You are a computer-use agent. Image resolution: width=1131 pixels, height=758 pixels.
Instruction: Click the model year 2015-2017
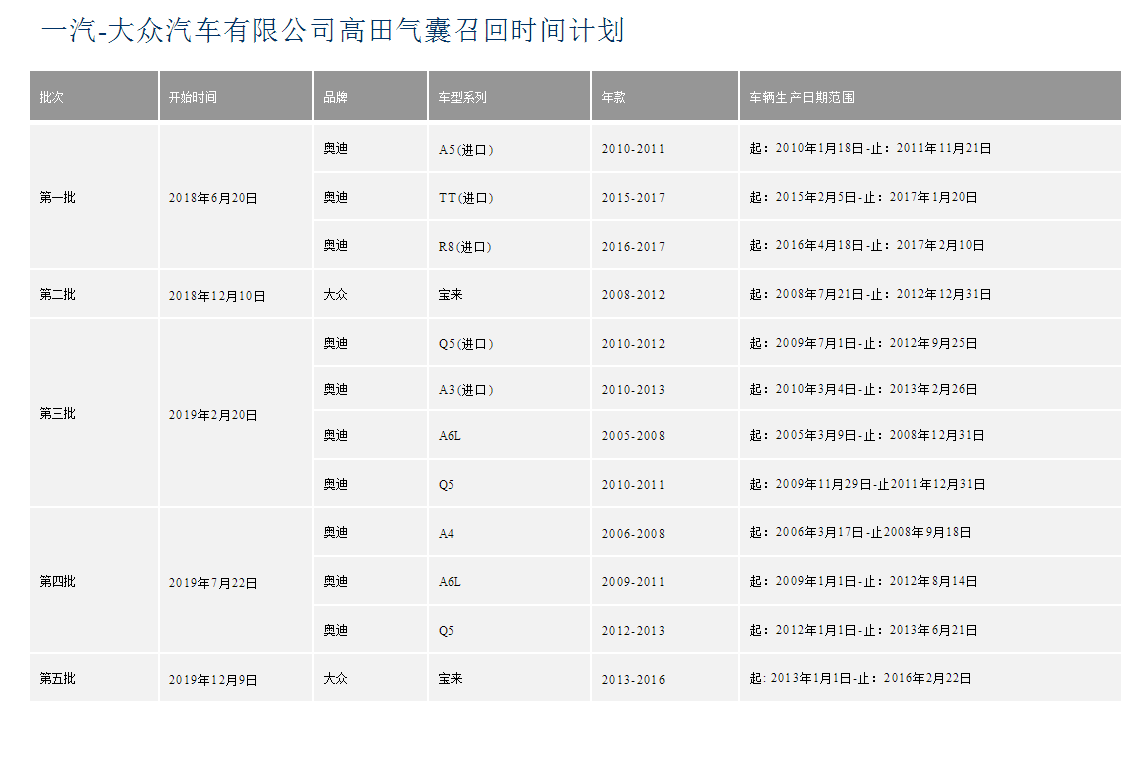point(633,198)
